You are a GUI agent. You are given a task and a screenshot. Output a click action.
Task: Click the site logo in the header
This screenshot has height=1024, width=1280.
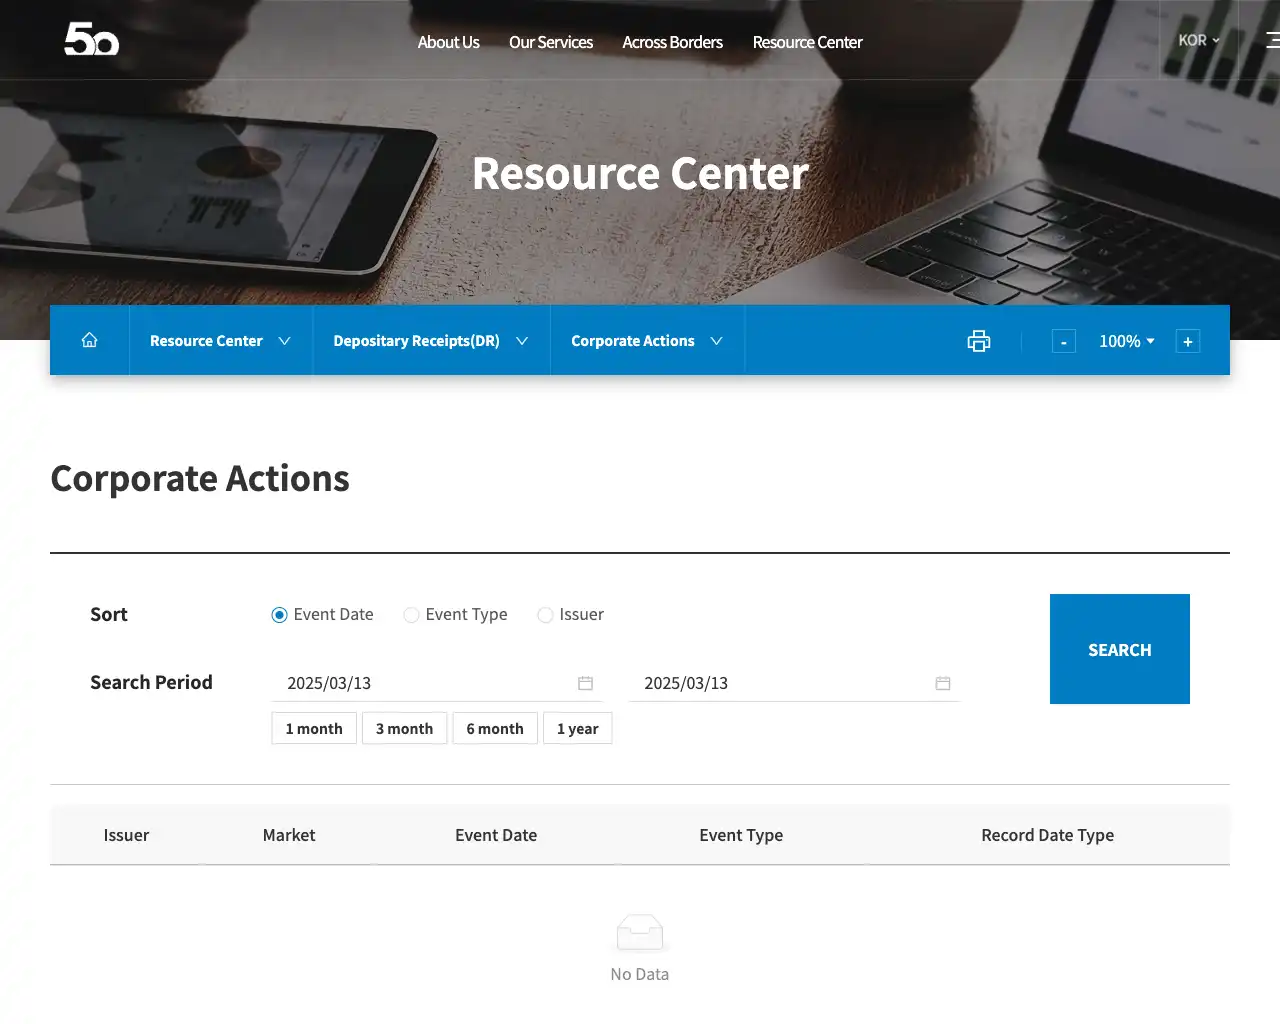[x=91, y=40]
